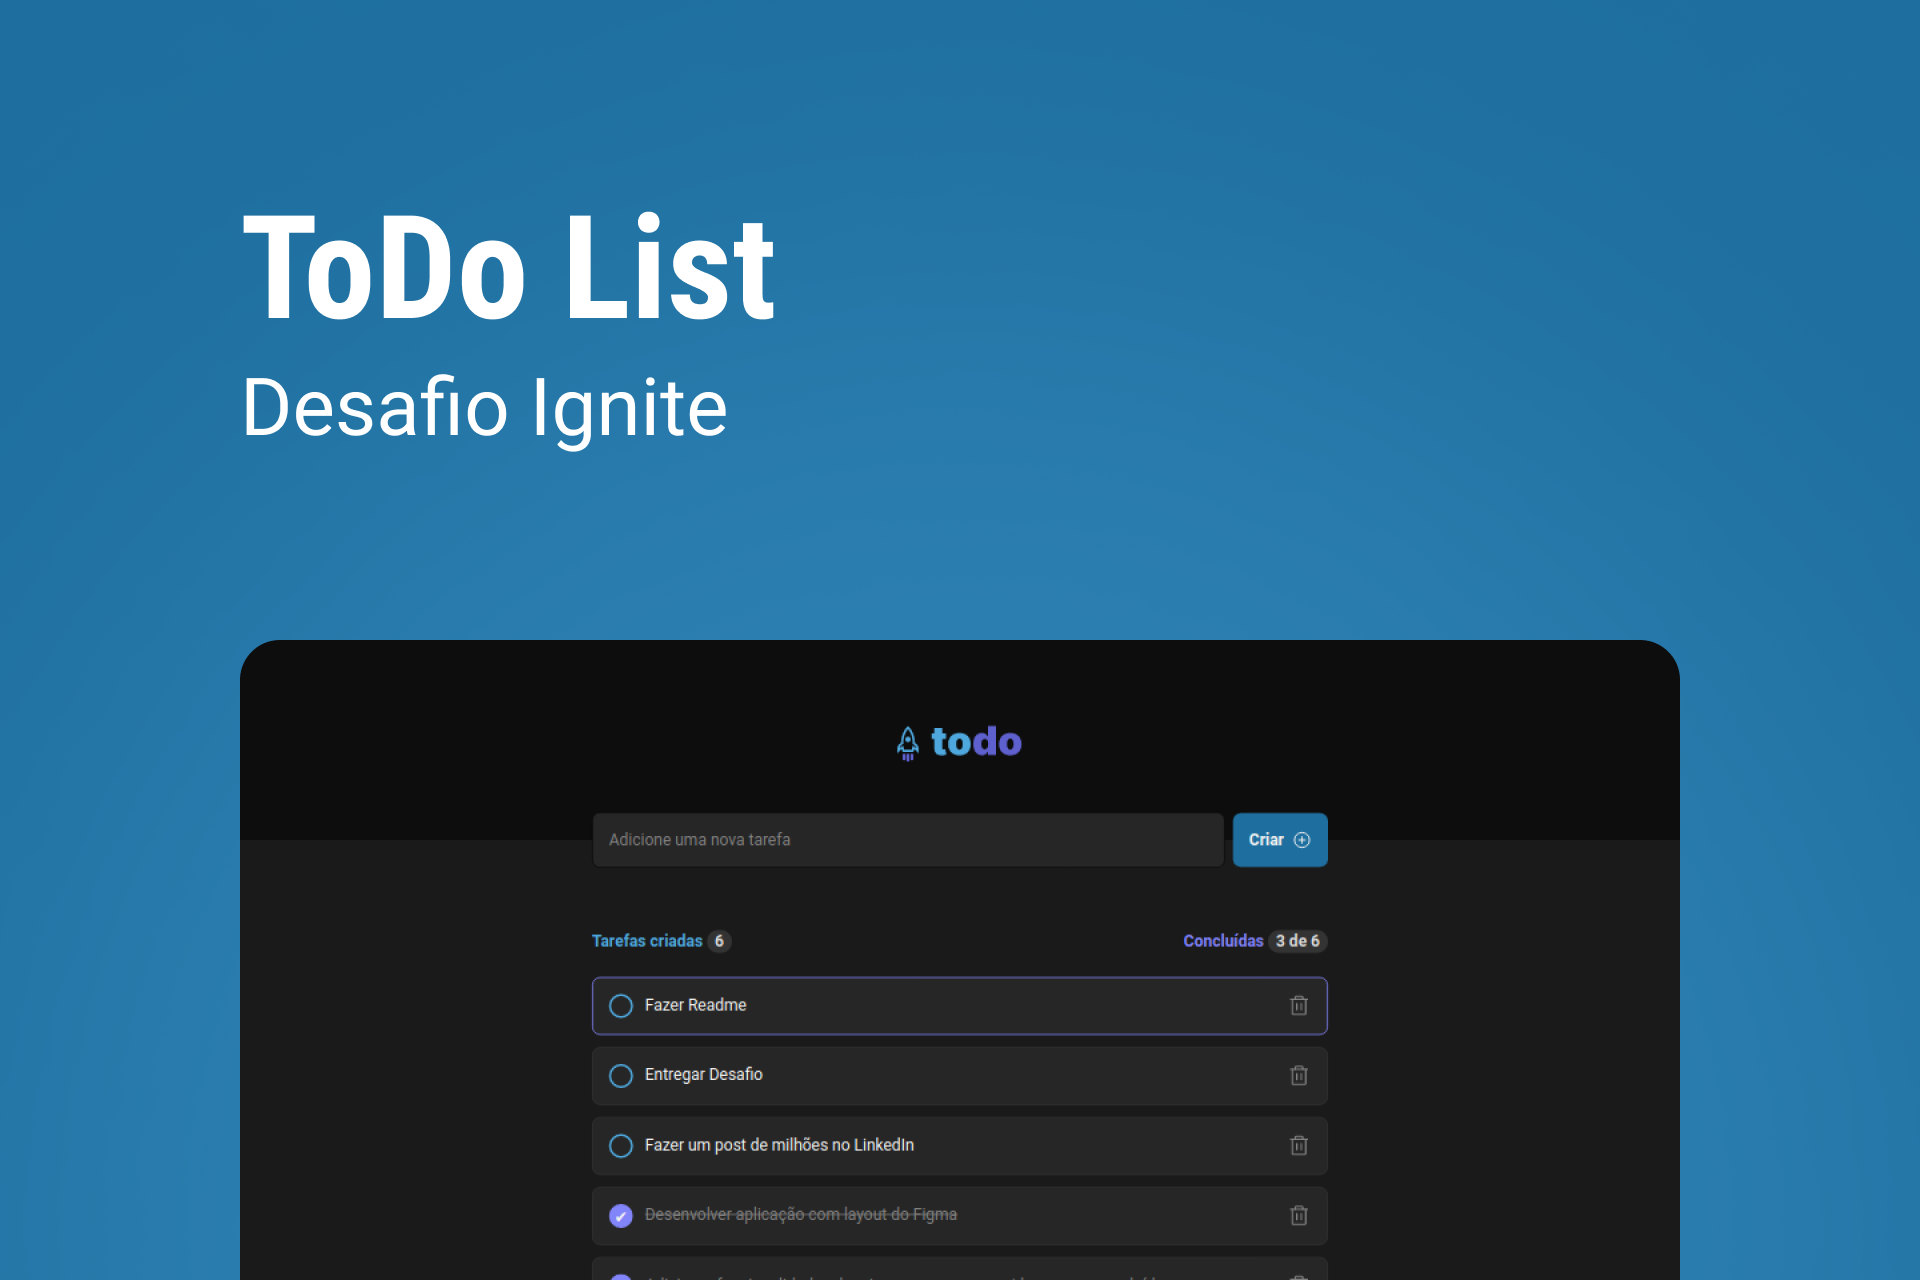Click the Desafio Ignite subtitle

point(484,408)
